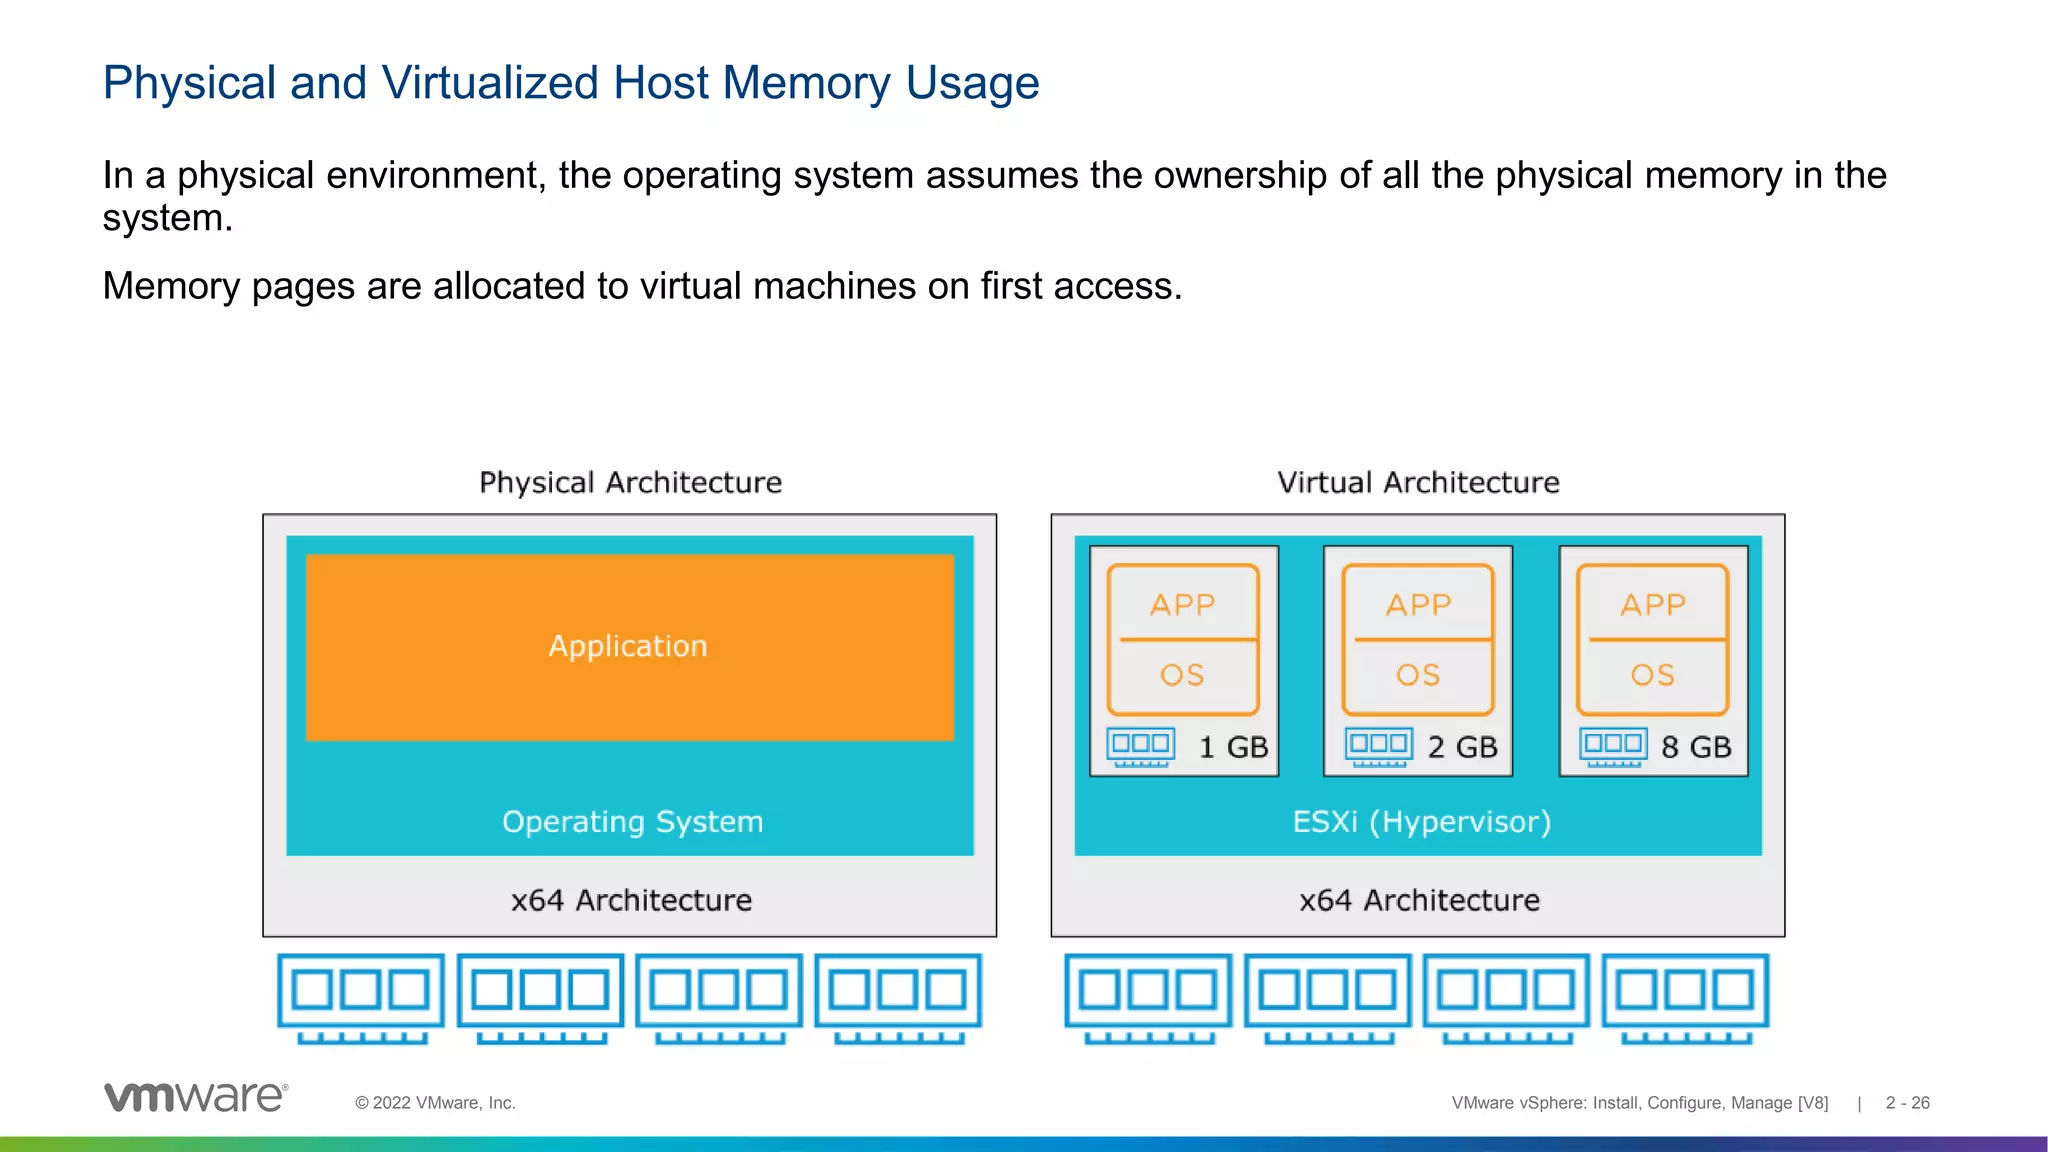Click the 1 GB VM memory icon

[x=1140, y=746]
